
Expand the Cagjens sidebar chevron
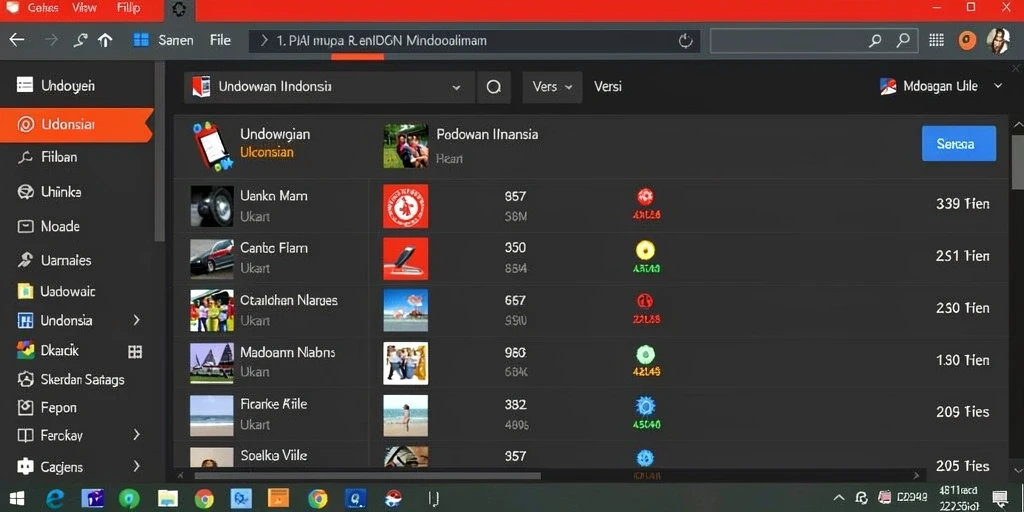tap(136, 466)
